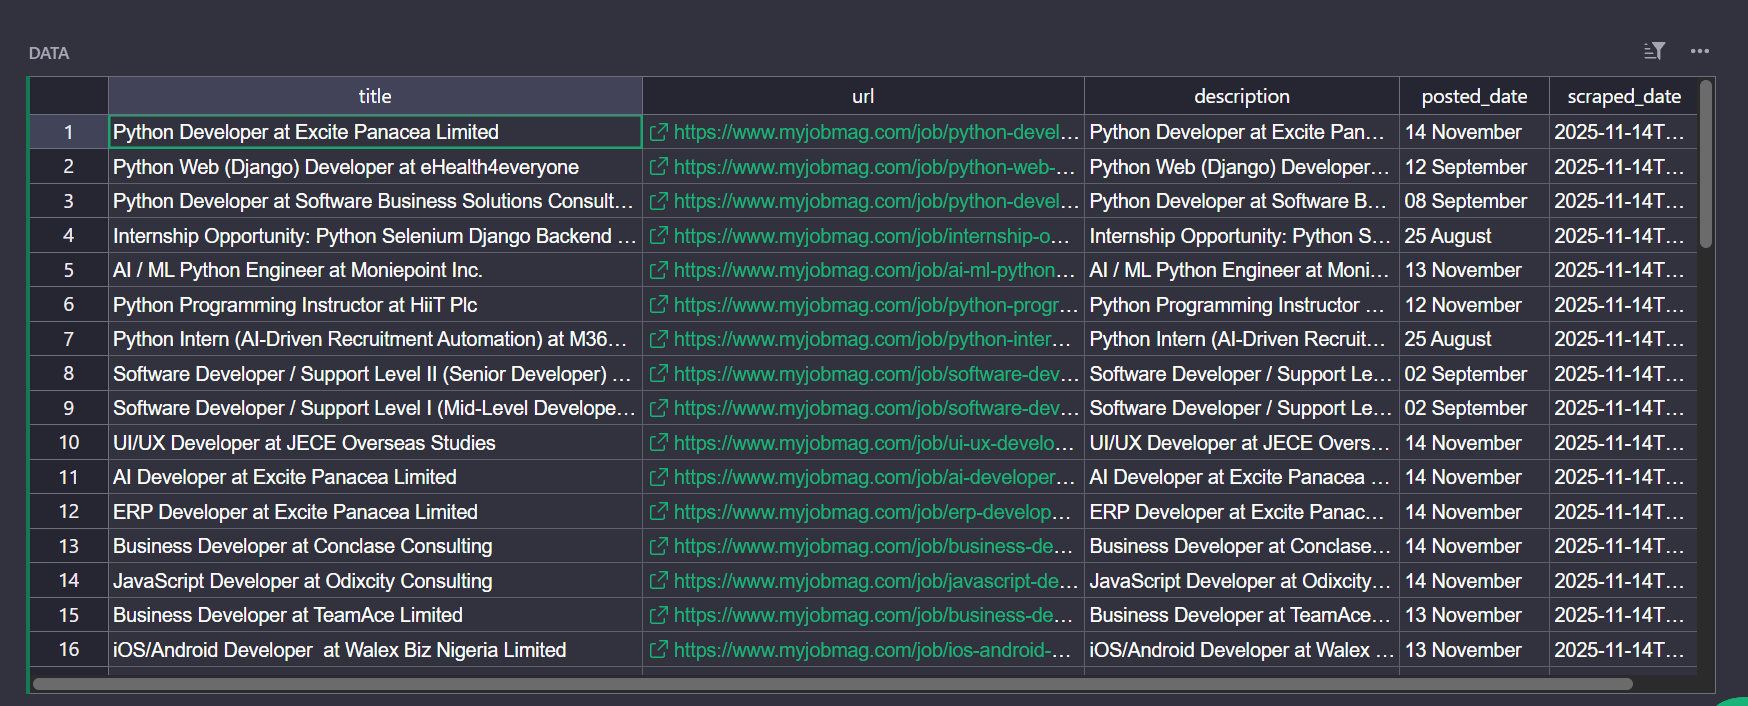The height and width of the screenshot is (706, 1748).
Task: Open external link icon in row 12
Action: pyautogui.click(x=658, y=512)
